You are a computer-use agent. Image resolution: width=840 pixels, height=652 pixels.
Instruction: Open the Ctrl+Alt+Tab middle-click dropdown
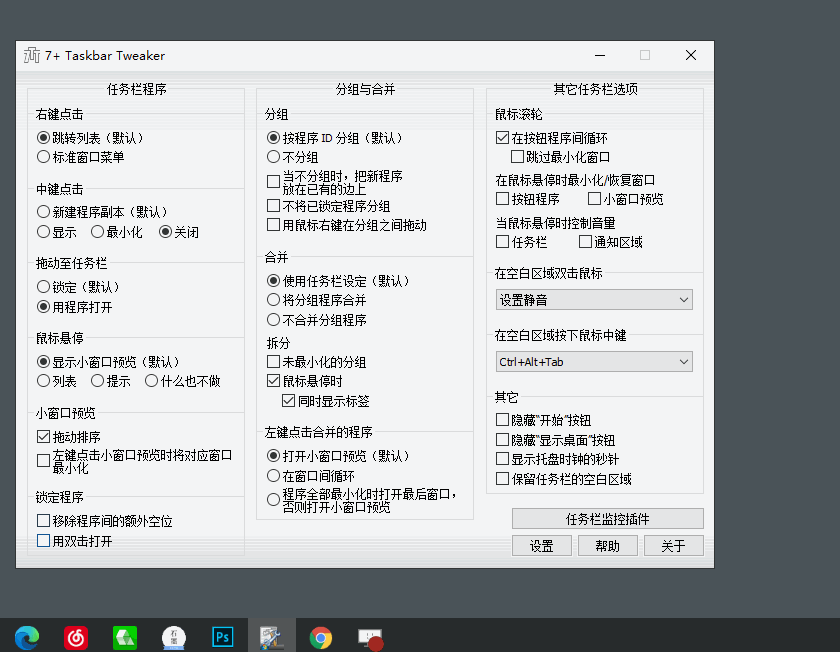pos(593,361)
